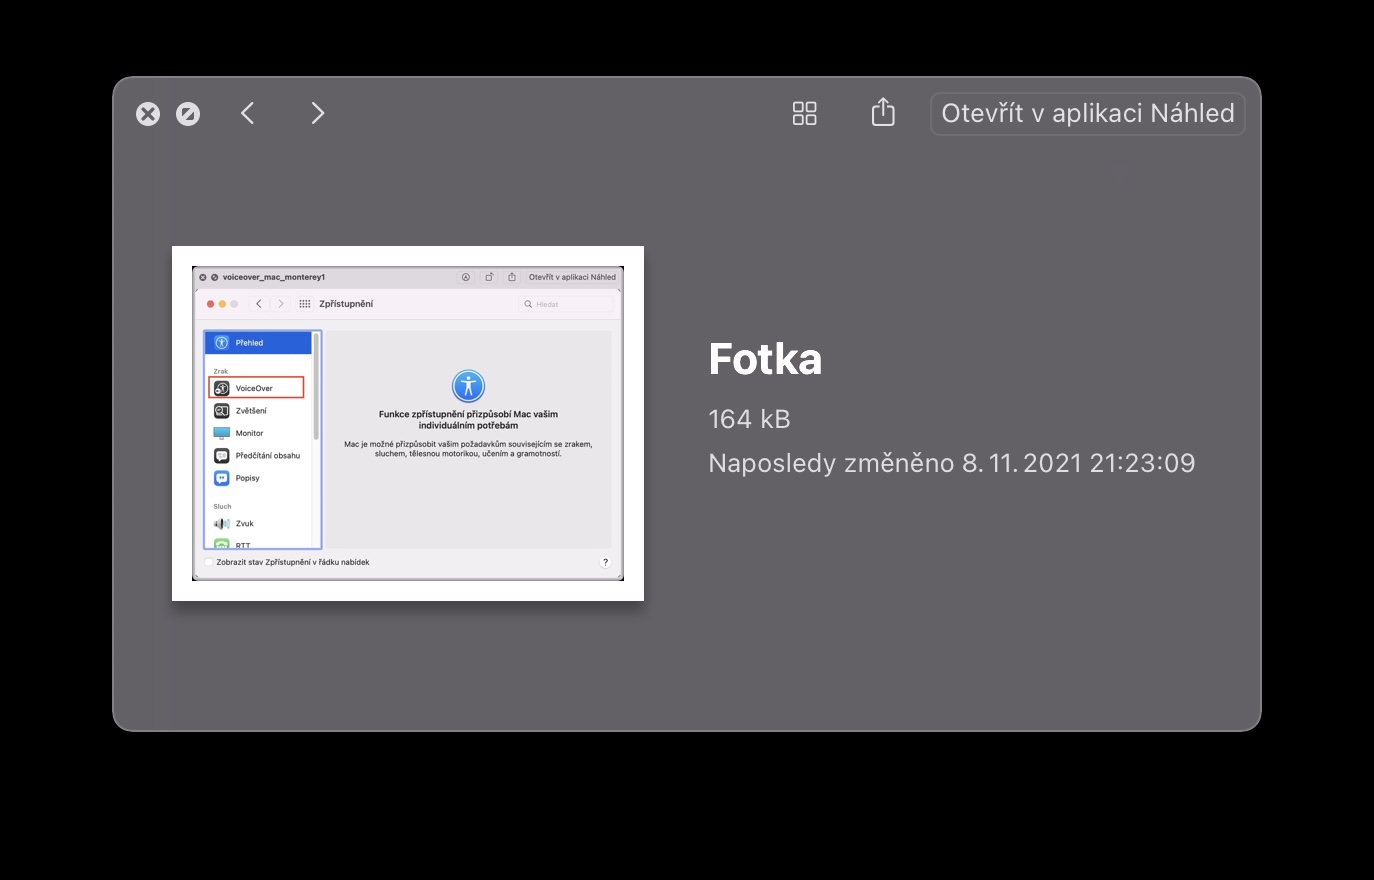Enter full screen with the diagonal arrows button
The width and height of the screenshot is (1374, 880).
pos(188,114)
